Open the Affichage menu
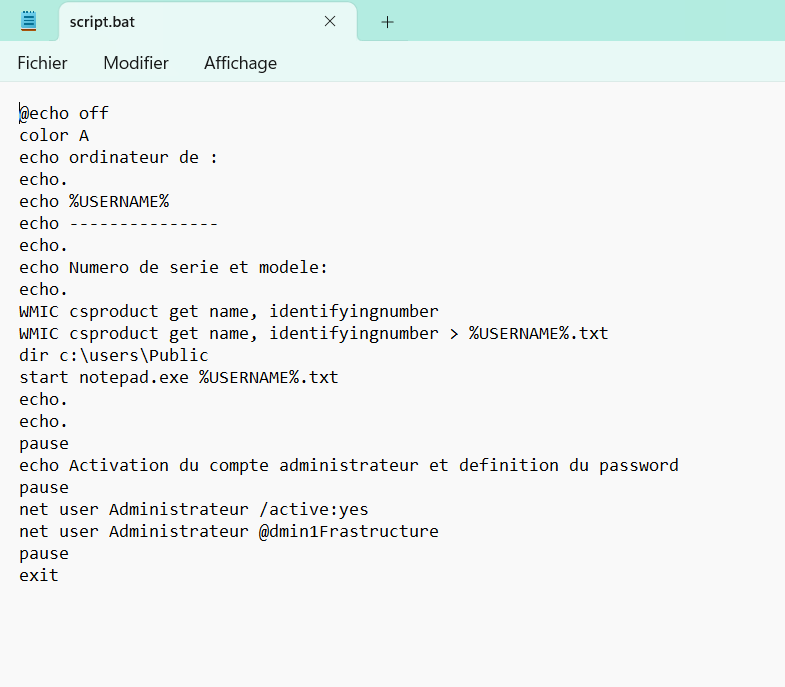 point(240,63)
